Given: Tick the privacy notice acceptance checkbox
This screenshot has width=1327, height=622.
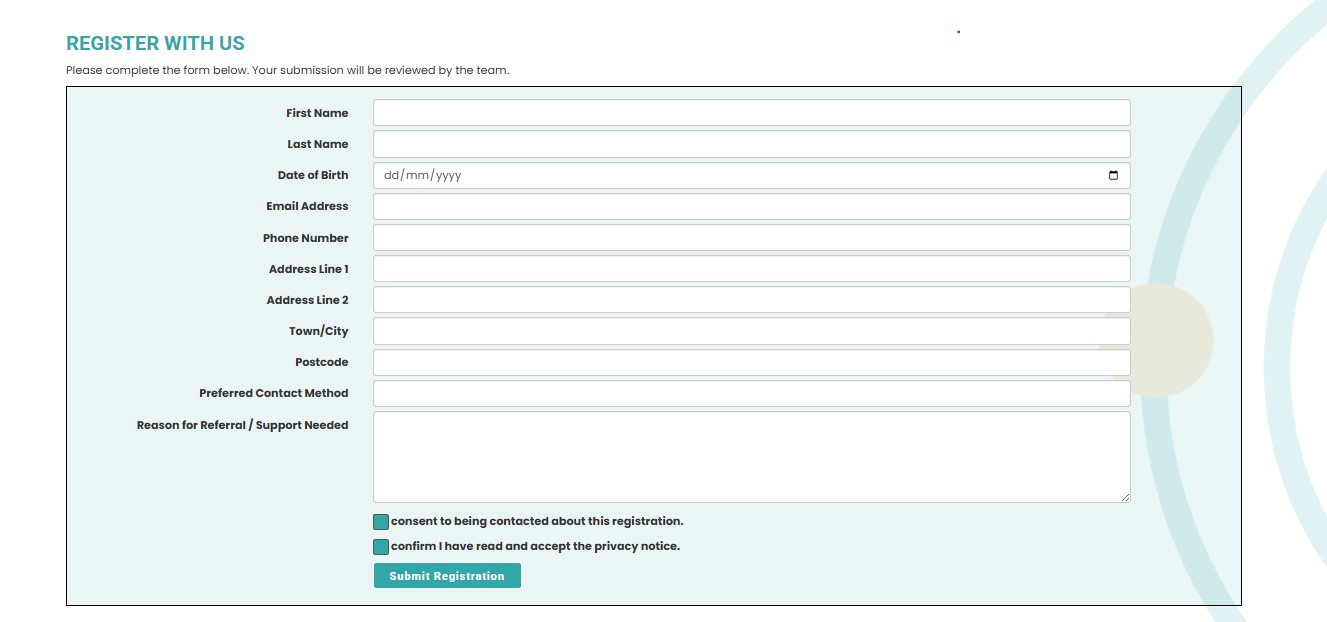Looking at the screenshot, I should click(x=381, y=547).
